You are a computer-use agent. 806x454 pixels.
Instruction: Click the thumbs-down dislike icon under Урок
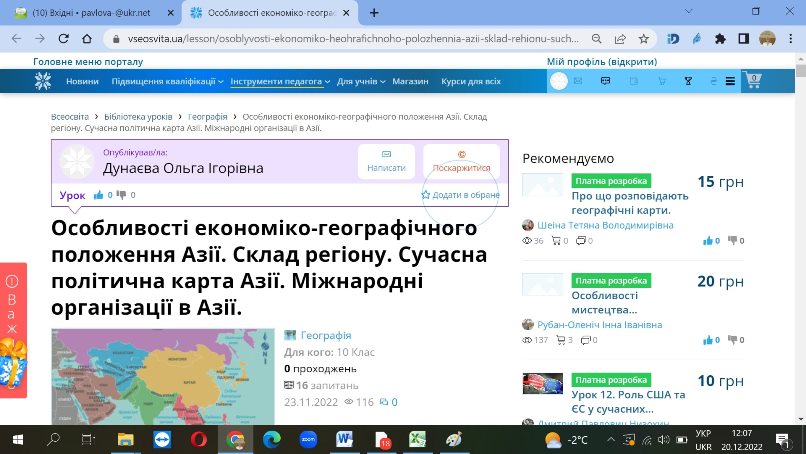121,195
